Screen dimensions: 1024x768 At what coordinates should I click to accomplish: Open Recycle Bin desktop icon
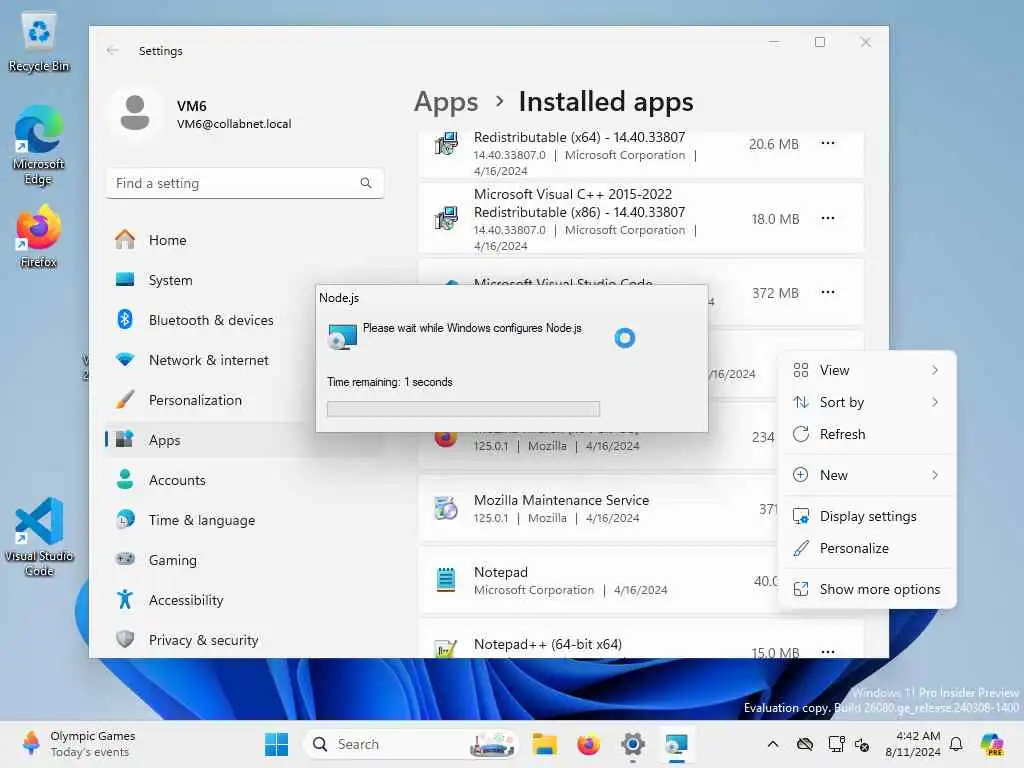pyautogui.click(x=39, y=42)
